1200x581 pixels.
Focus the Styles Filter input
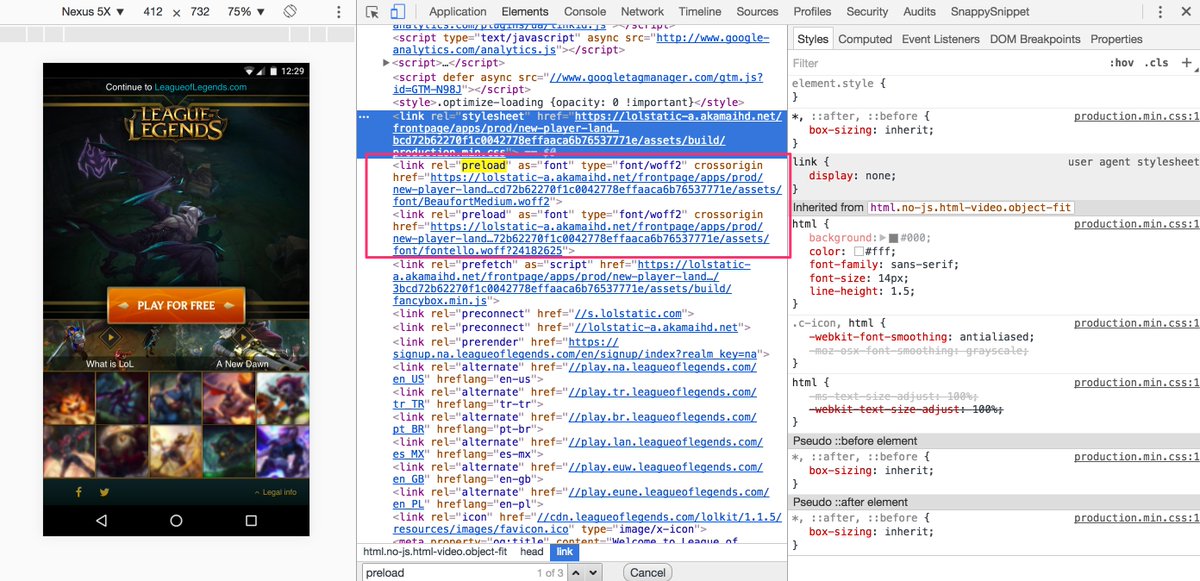click(945, 63)
